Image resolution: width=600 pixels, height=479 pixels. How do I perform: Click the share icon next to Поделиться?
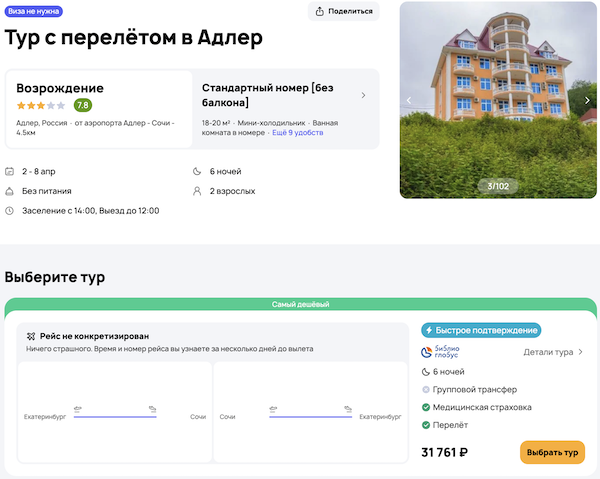320,12
